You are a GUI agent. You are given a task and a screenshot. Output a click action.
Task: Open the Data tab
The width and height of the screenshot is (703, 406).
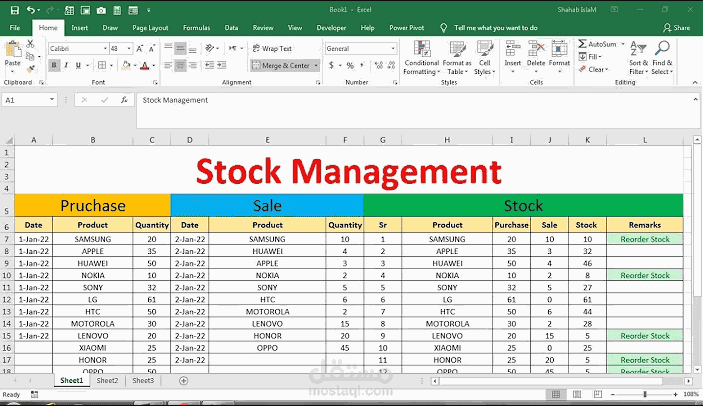click(231, 28)
